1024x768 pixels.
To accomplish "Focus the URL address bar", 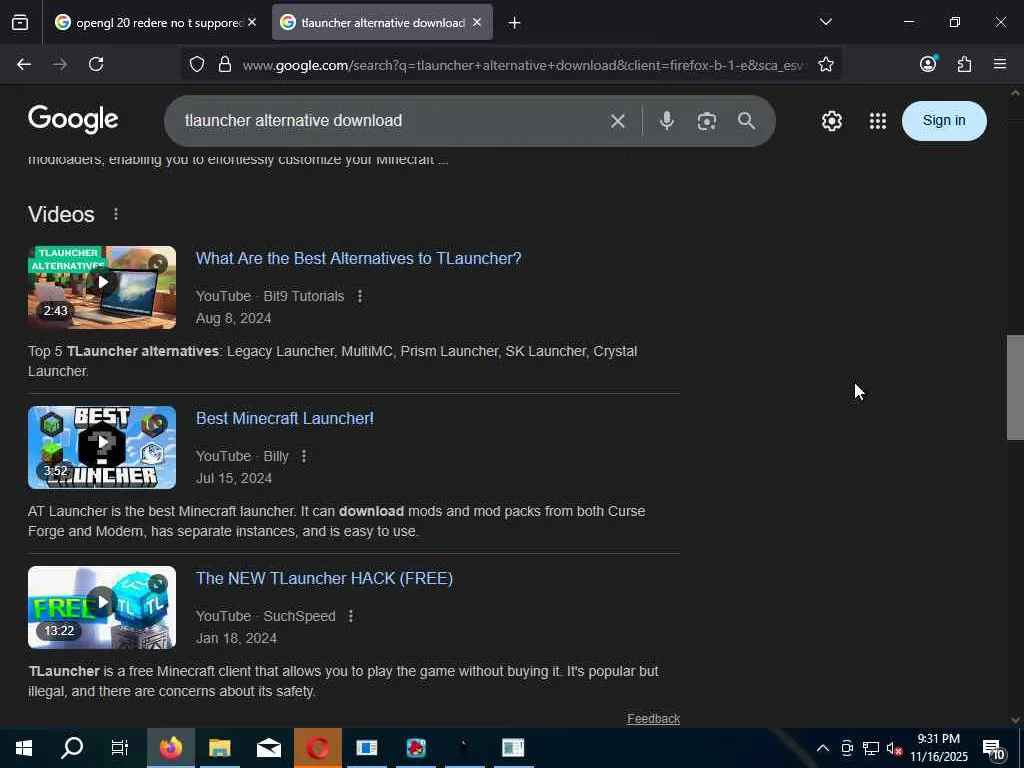I will point(522,65).
